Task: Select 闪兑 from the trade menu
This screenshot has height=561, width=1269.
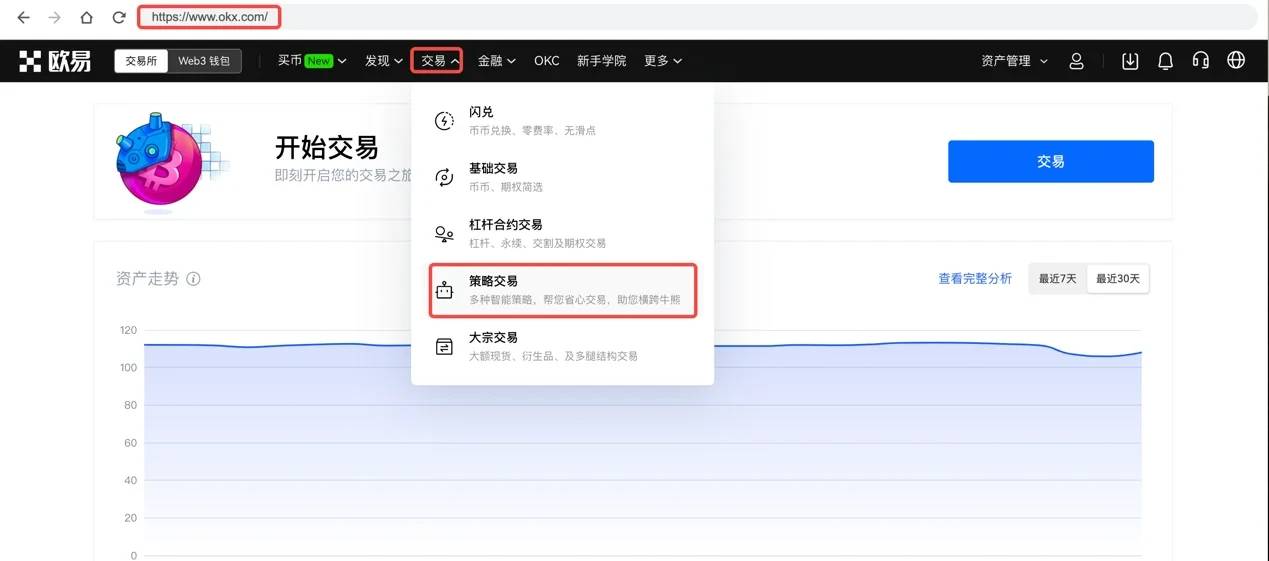Action: click(562, 121)
